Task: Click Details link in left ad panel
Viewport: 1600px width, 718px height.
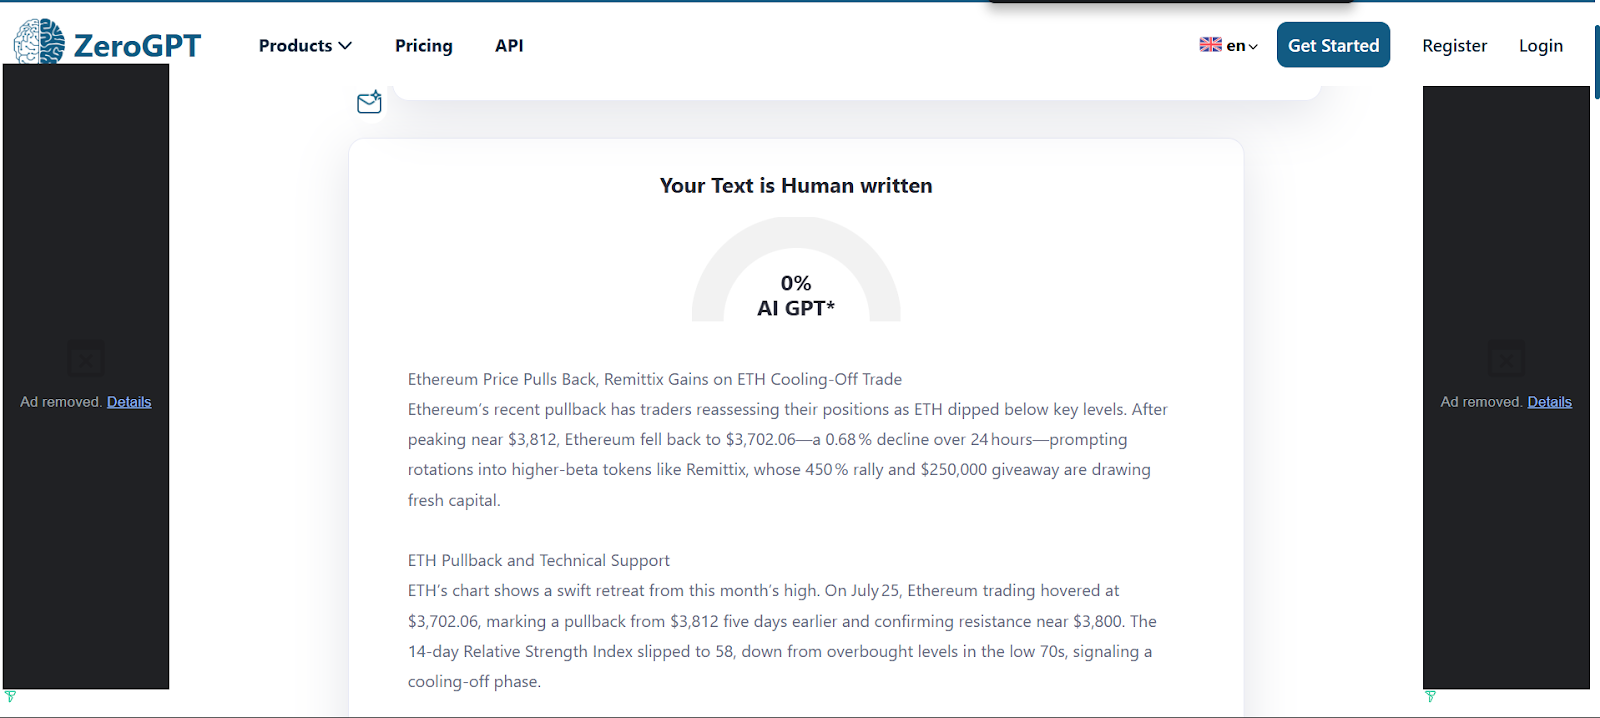Action: (x=129, y=402)
